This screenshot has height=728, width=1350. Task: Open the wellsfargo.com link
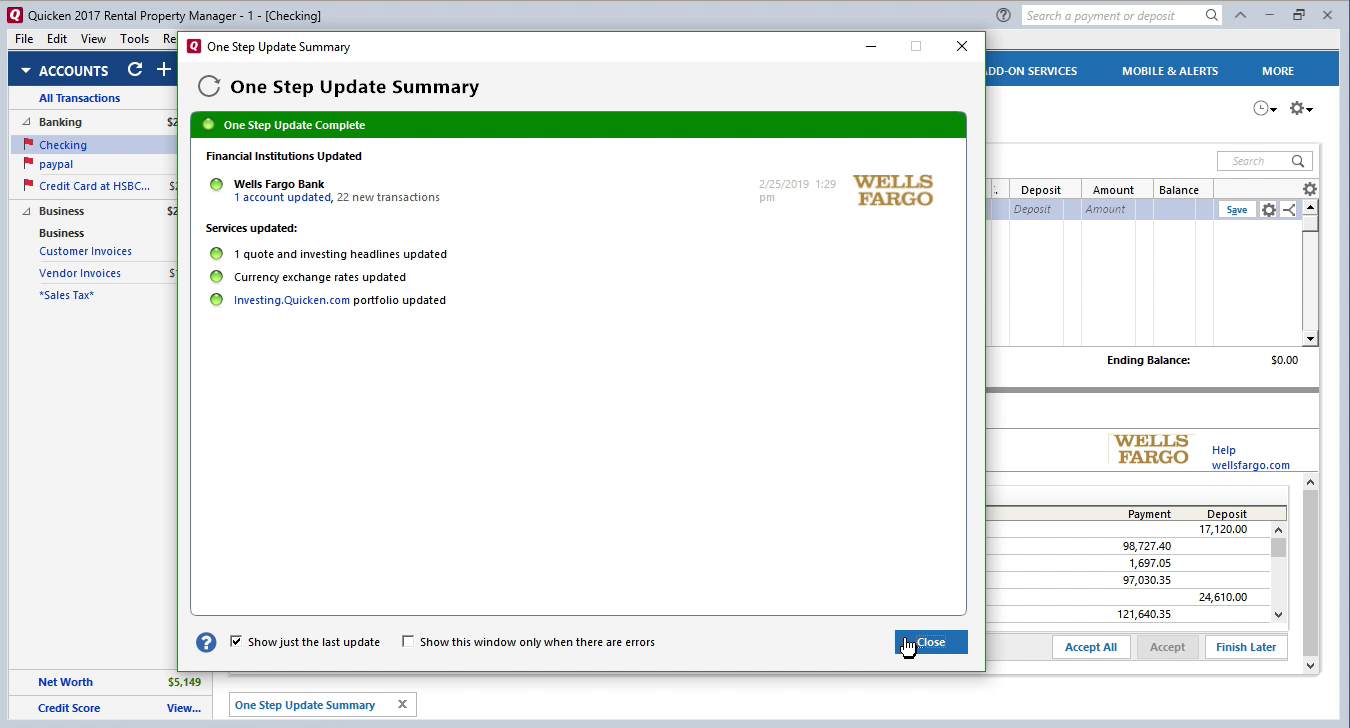1251,465
